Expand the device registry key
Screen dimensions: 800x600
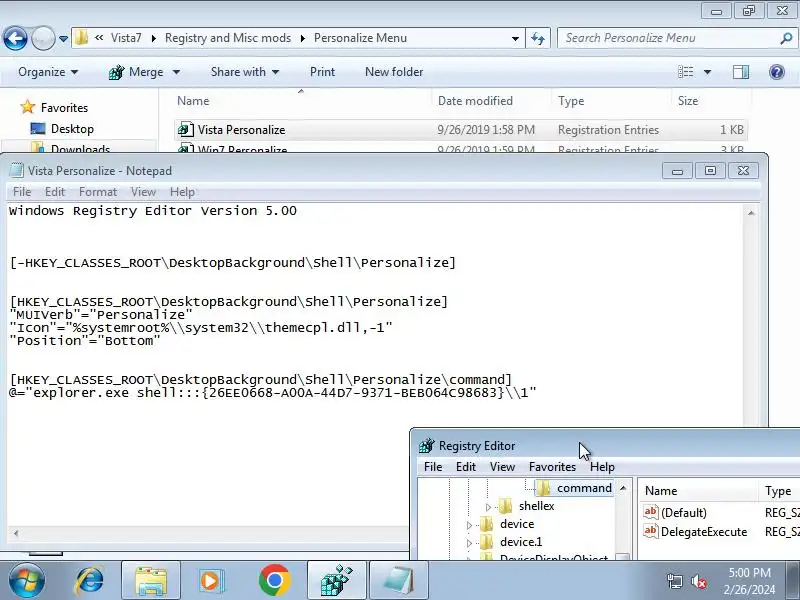(469, 525)
